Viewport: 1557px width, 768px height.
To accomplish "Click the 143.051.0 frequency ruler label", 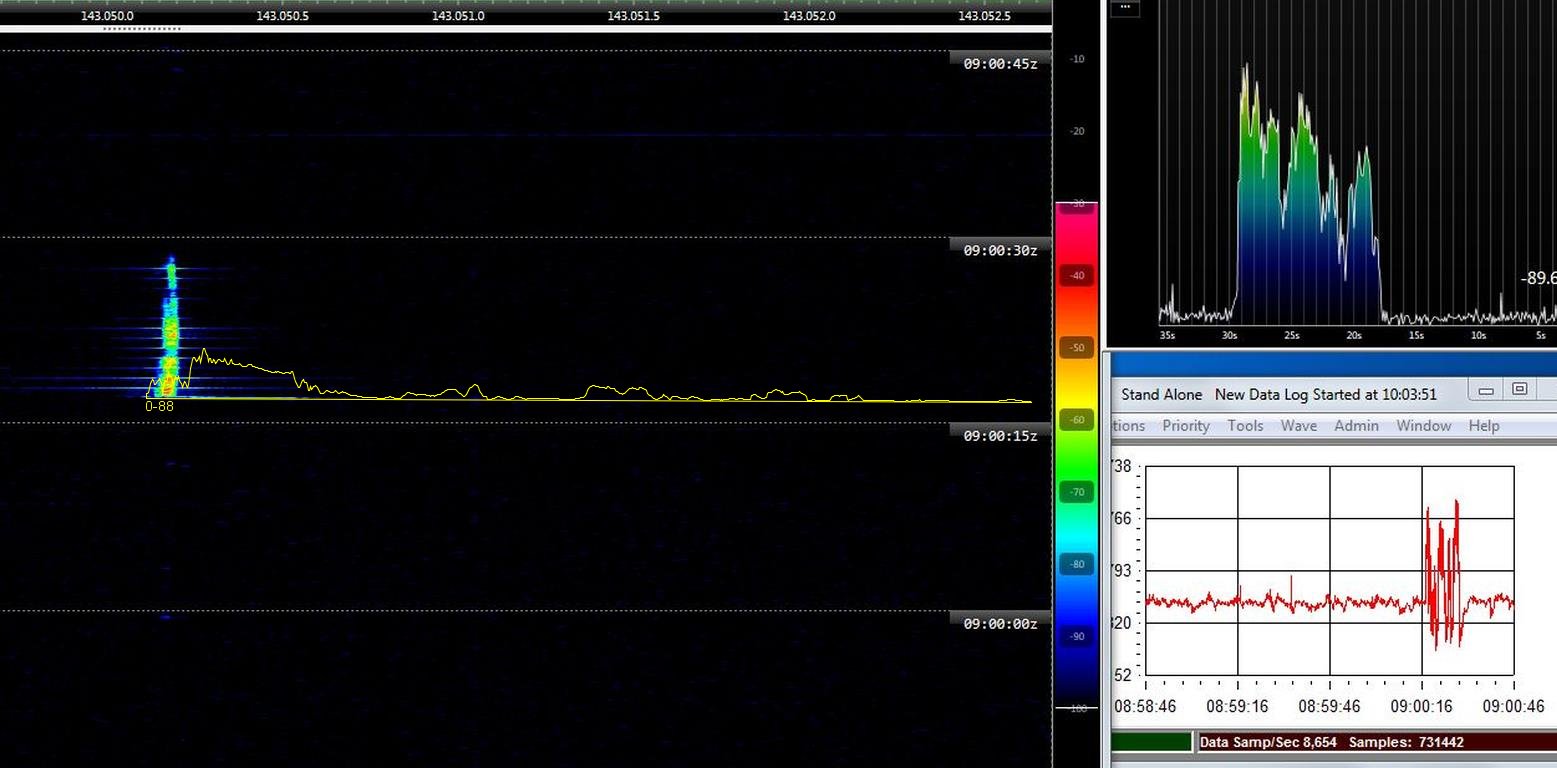I will point(458,16).
